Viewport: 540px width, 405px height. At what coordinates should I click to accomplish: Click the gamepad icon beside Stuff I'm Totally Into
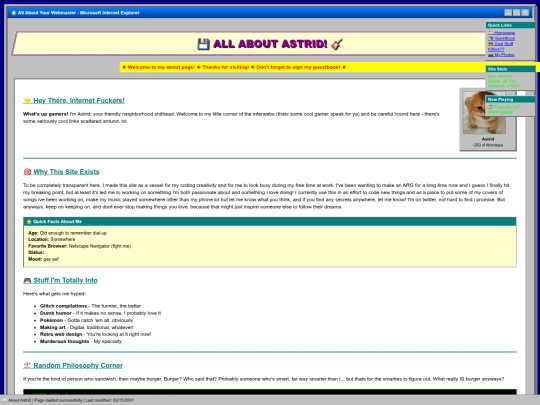click(27, 280)
